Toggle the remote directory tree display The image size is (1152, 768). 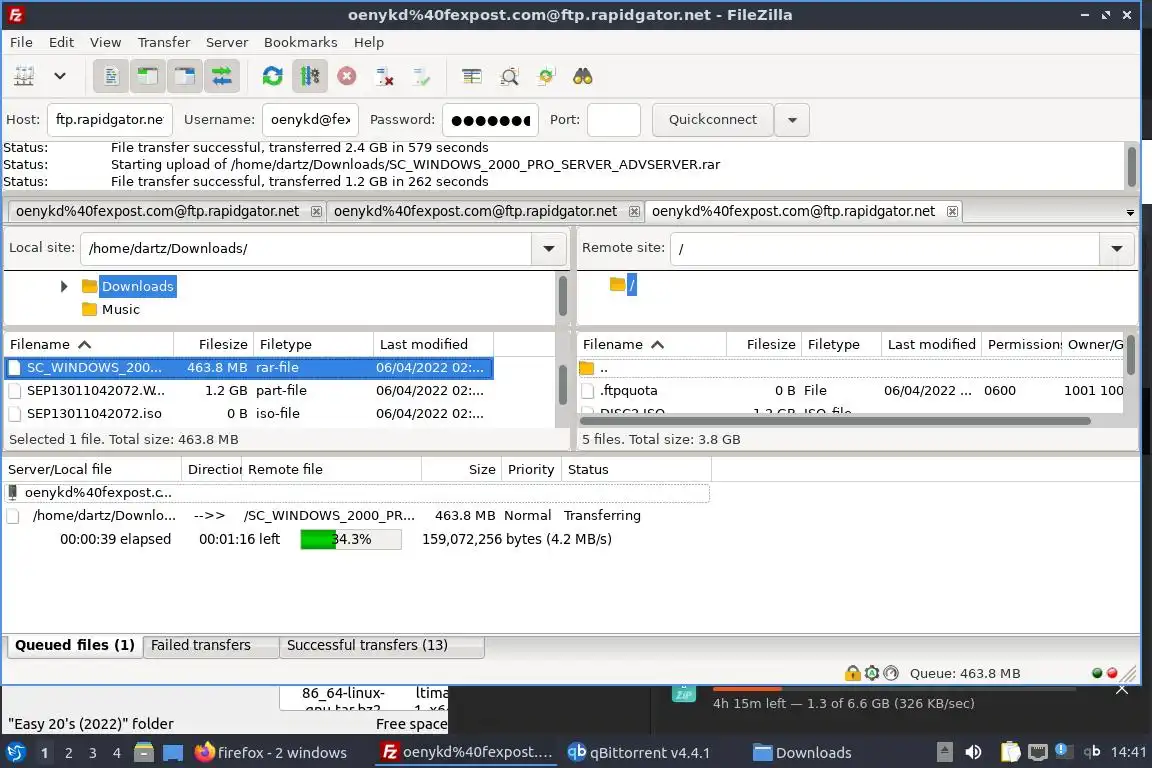[x=184, y=76]
